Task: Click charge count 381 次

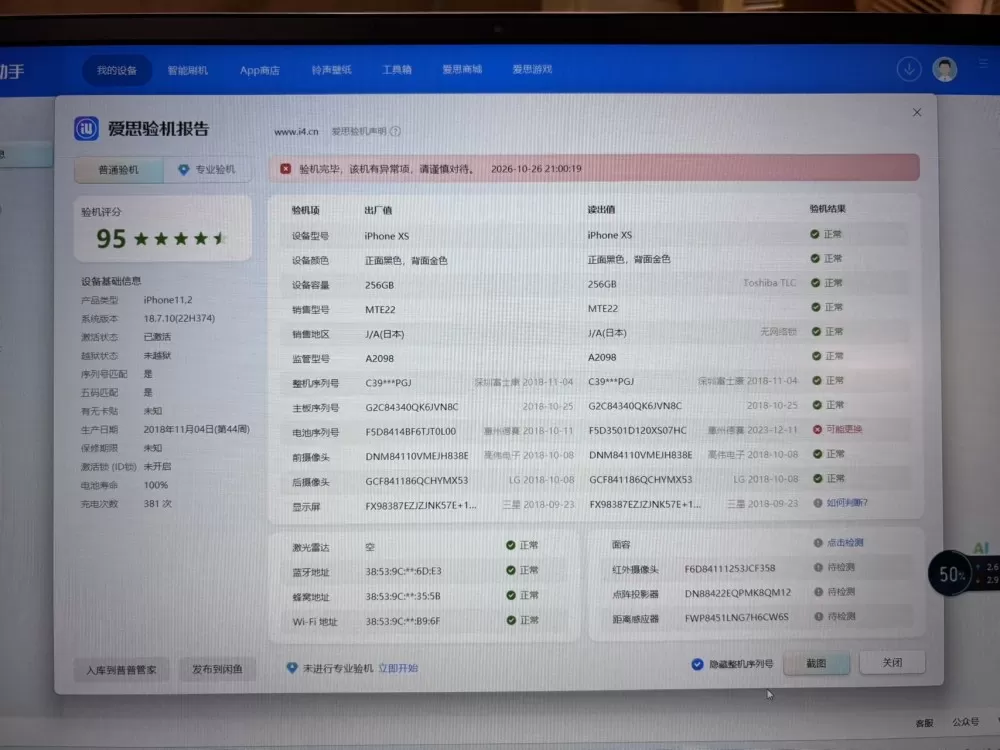Action: click(x=158, y=504)
